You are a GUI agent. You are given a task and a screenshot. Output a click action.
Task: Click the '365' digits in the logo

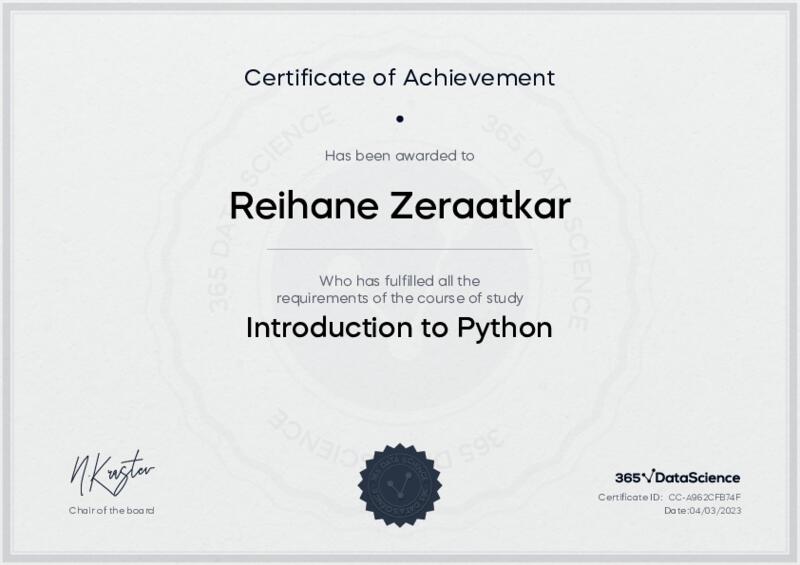point(627,478)
